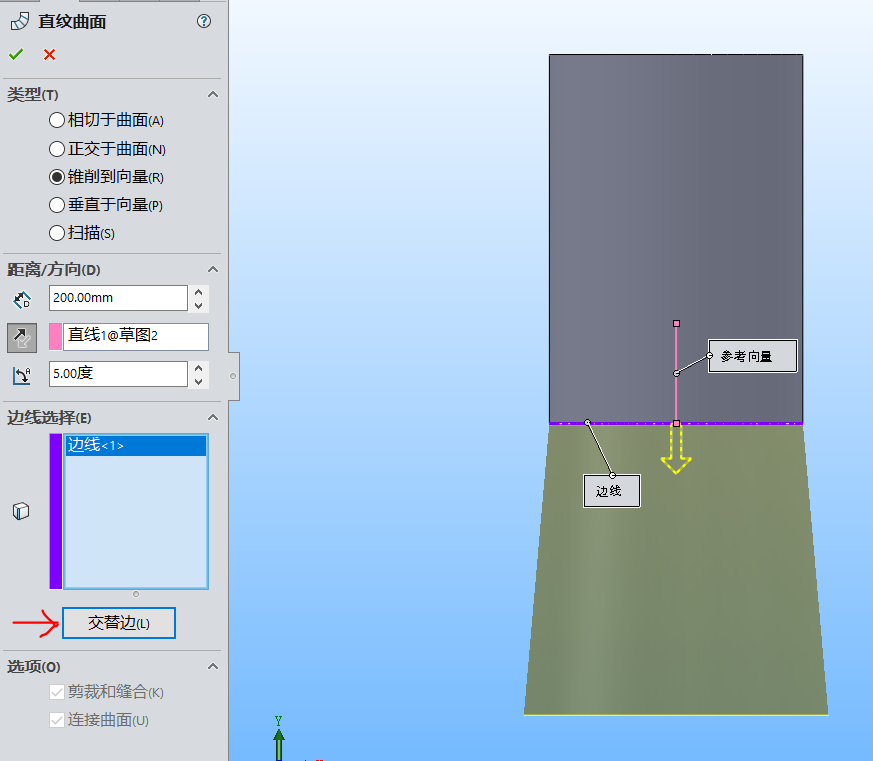Click the 边线 callout label in viewport

tap(612, 491)
